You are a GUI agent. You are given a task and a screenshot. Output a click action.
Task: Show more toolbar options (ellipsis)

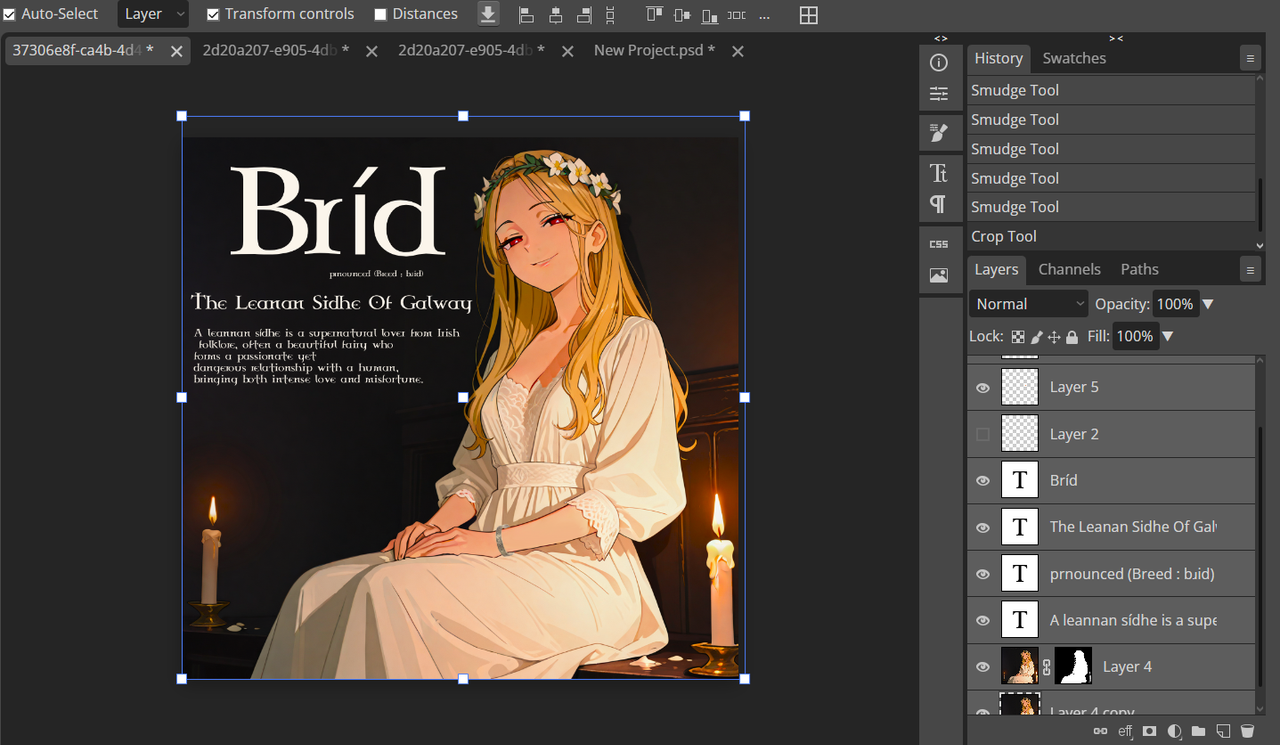pos(765,16)
